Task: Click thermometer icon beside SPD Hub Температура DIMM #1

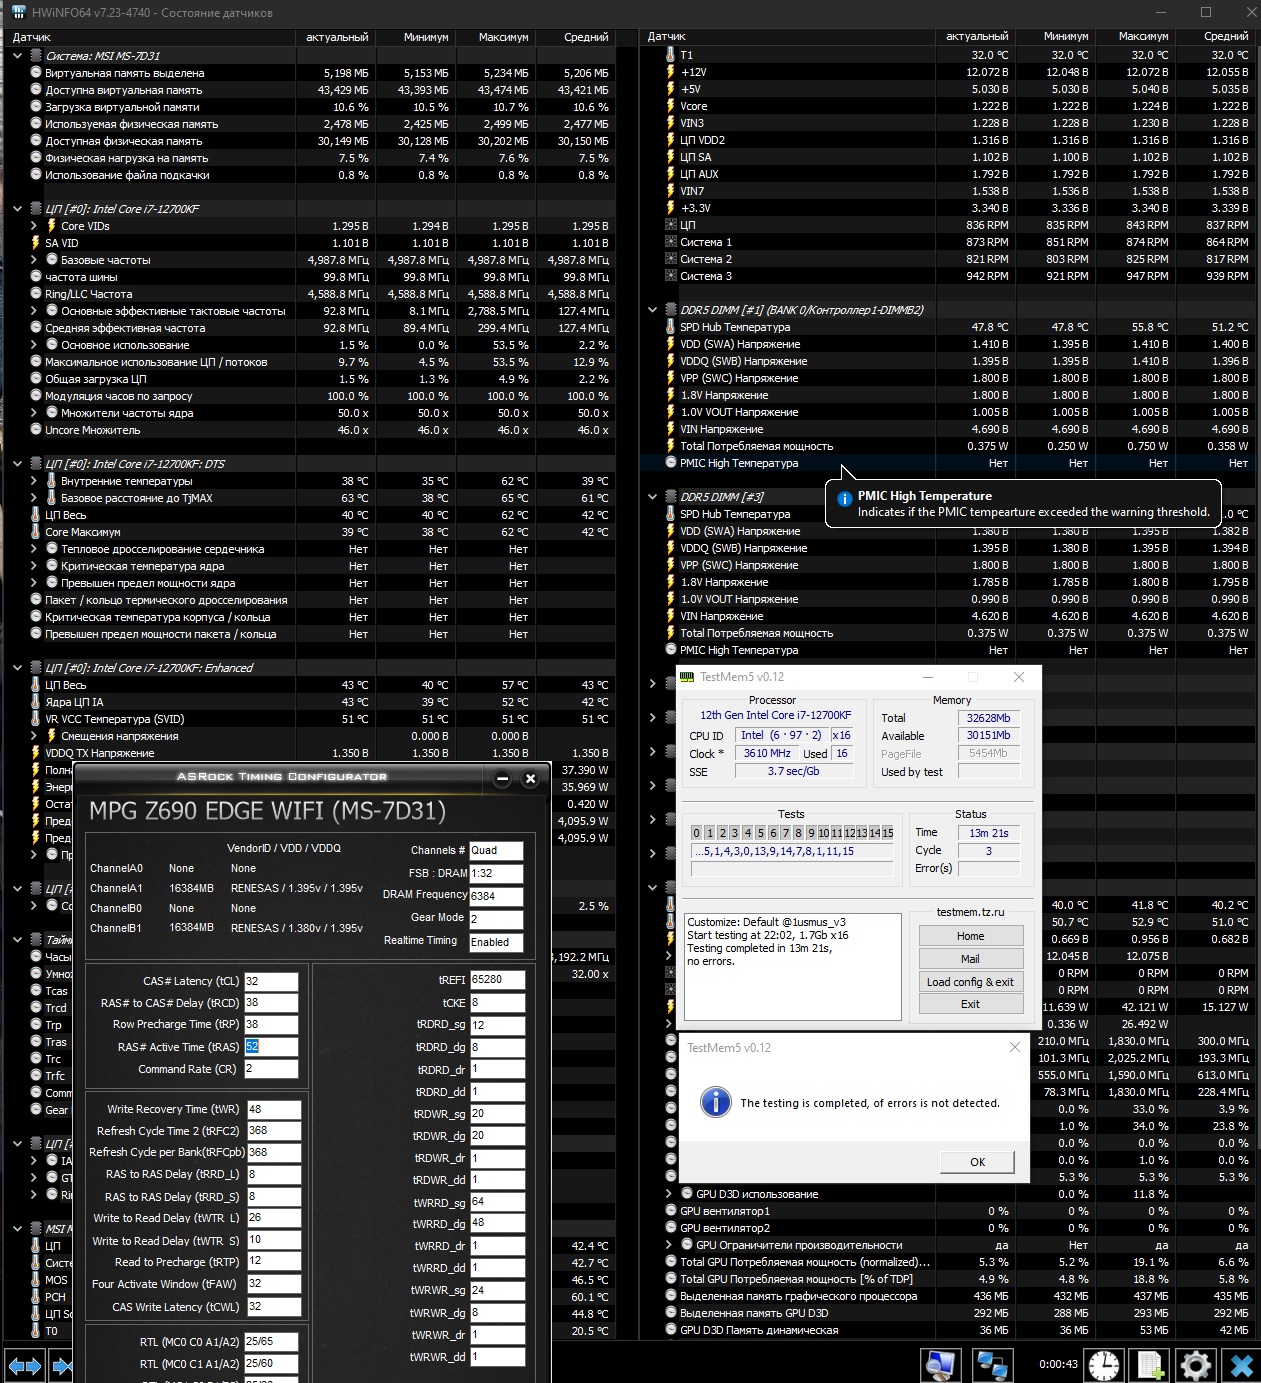Action: tap(671, 327)
